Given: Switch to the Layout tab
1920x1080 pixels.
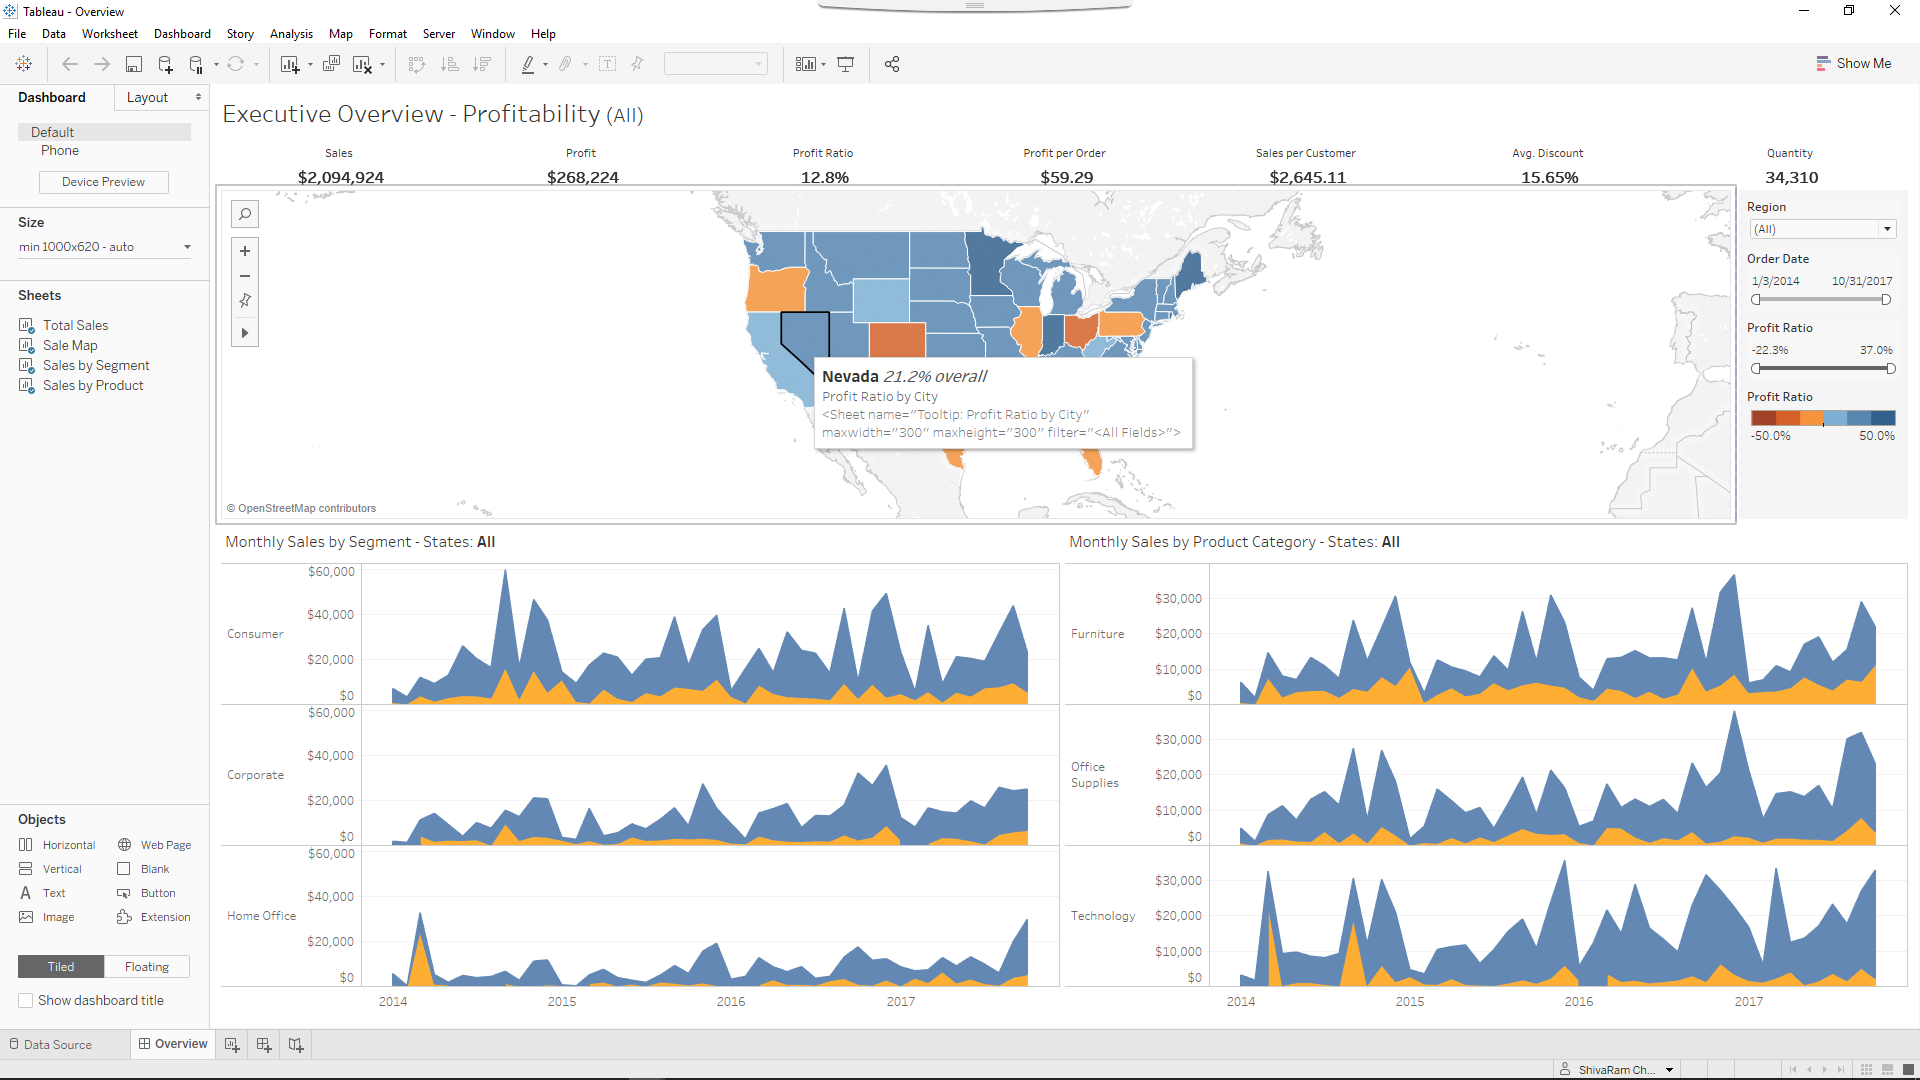Looking at the screenshot, I should pyautogui.click(x=150, y=97).
